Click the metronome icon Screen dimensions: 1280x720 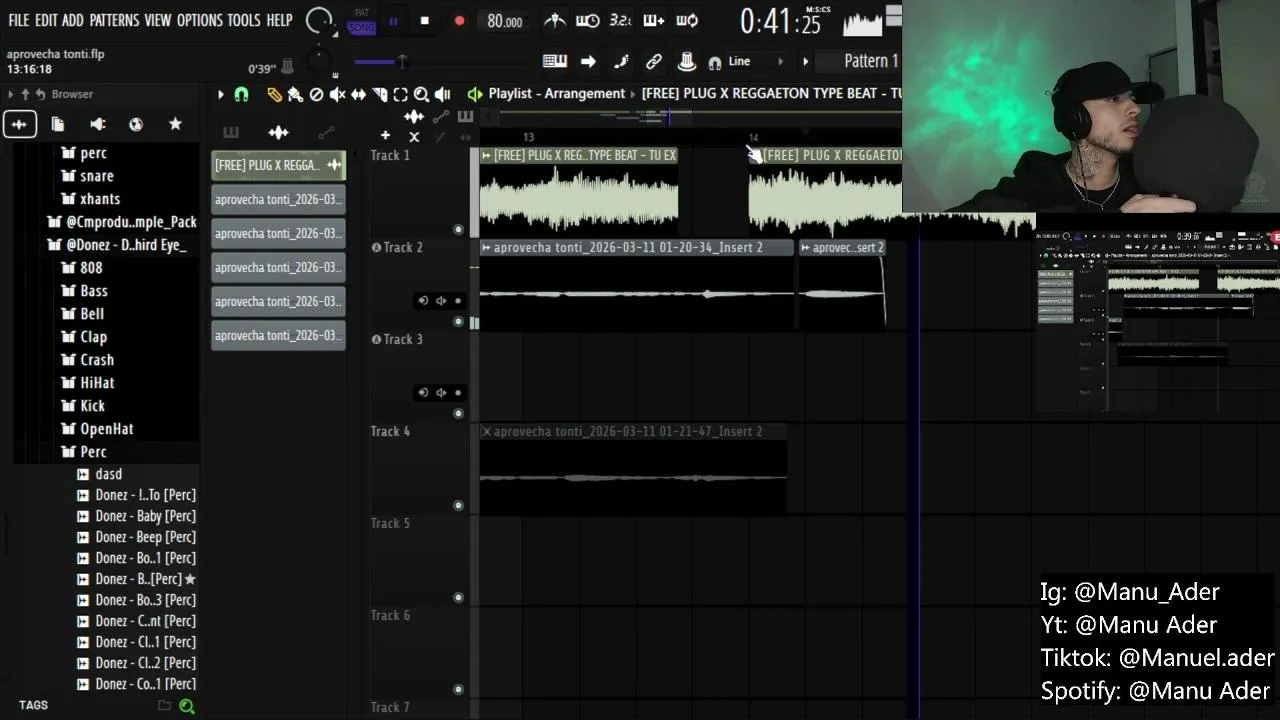tap(555, 20)
